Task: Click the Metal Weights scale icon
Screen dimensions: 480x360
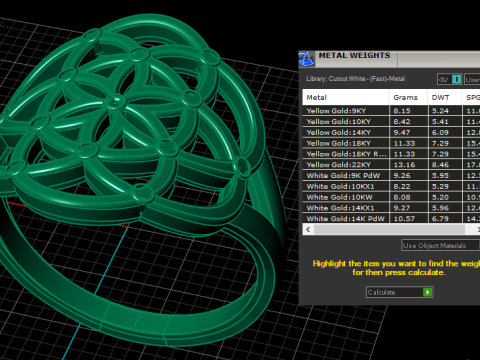Action: [x=306, y=59]
